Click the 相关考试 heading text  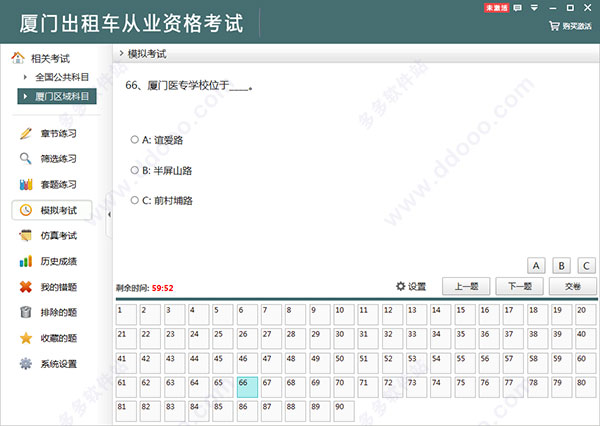[x=50, y=59]
